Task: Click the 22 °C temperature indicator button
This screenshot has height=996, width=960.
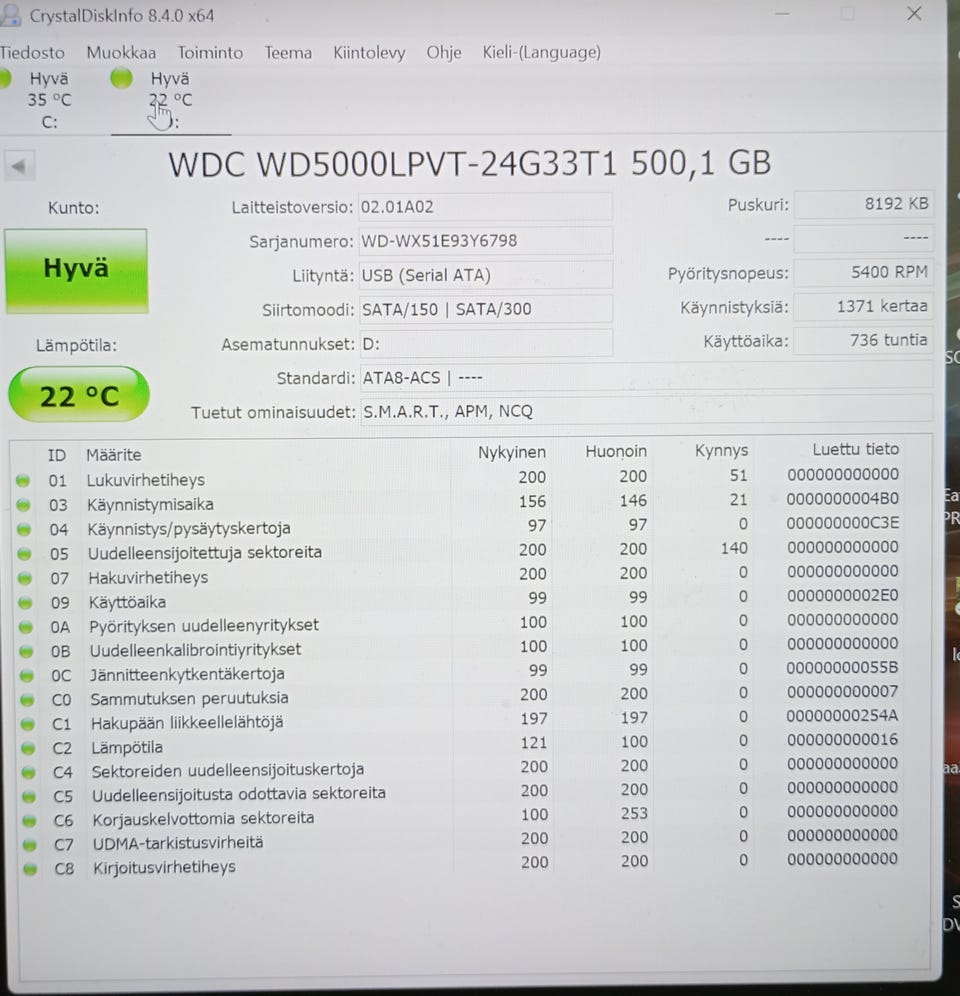Action: click(79, 394)
